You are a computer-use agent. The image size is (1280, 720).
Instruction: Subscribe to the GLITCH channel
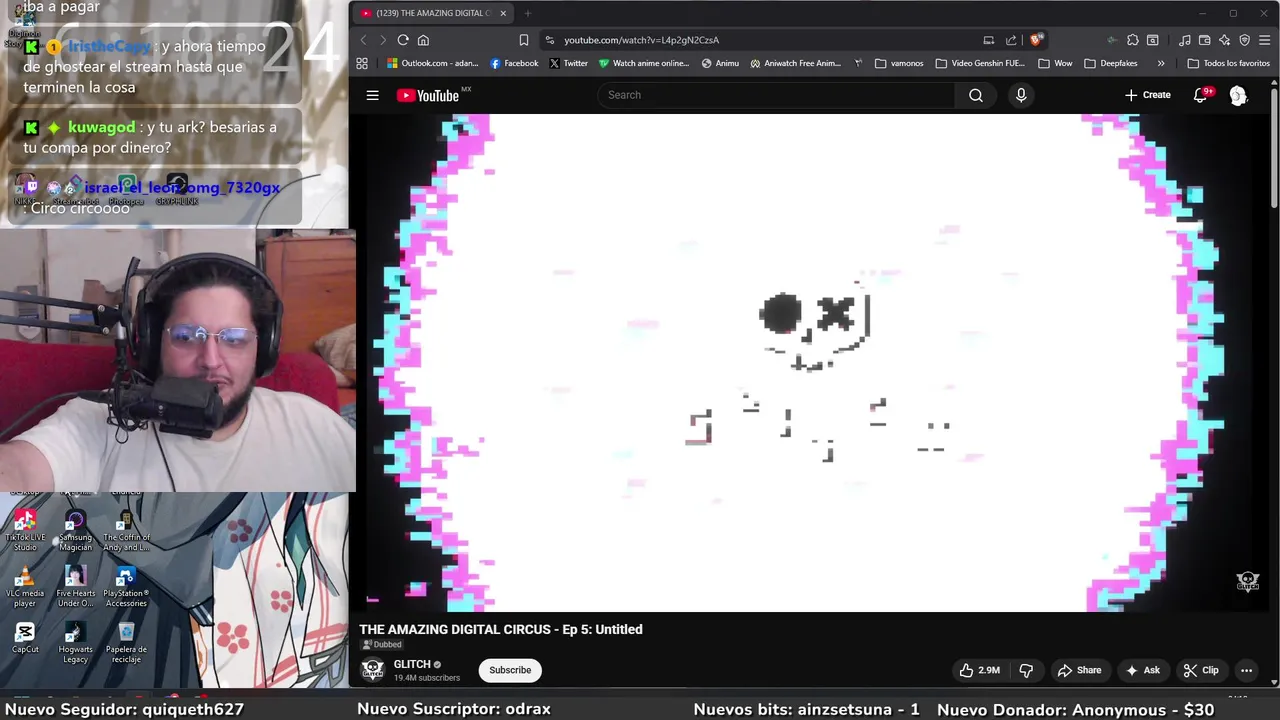pos(510,670)
